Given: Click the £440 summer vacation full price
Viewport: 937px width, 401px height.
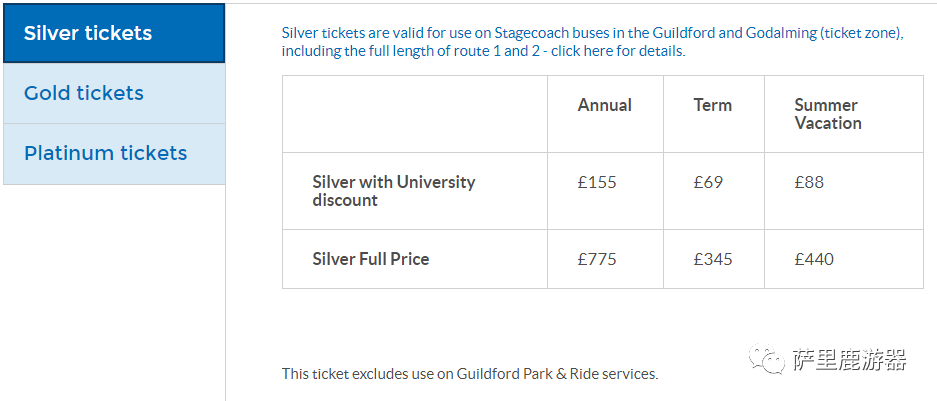Looking at the screenshot, I should click(814, 259).
